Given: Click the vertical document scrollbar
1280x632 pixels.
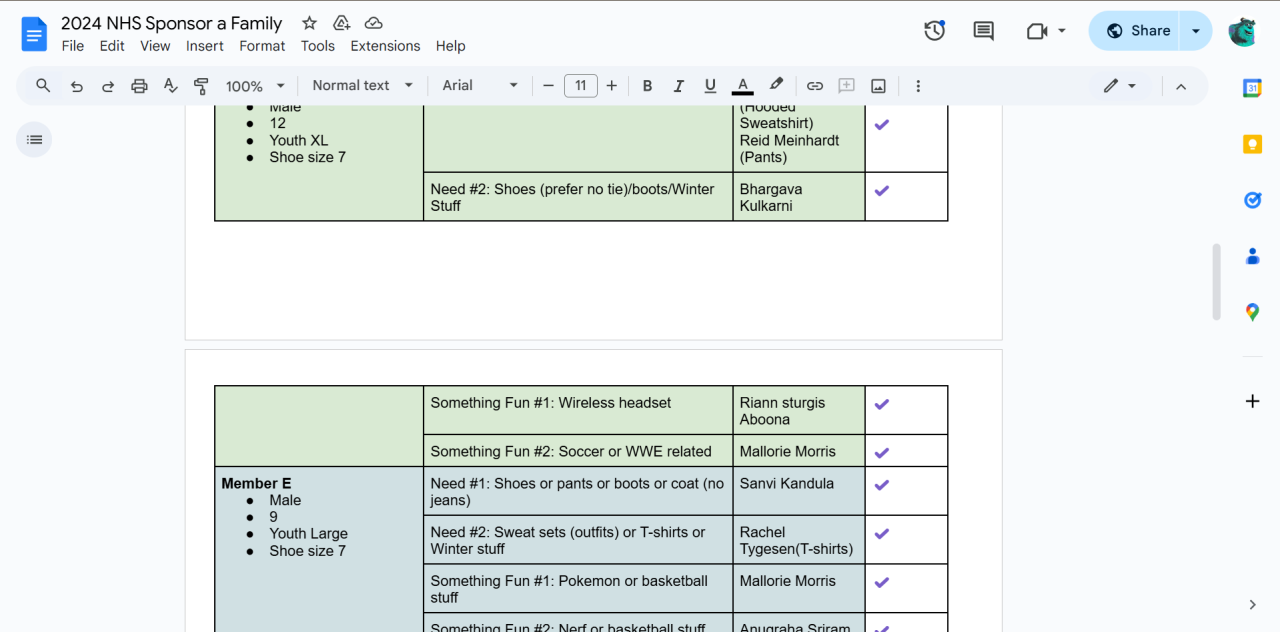Looking at the screenshot, I should pos(1216,282).
